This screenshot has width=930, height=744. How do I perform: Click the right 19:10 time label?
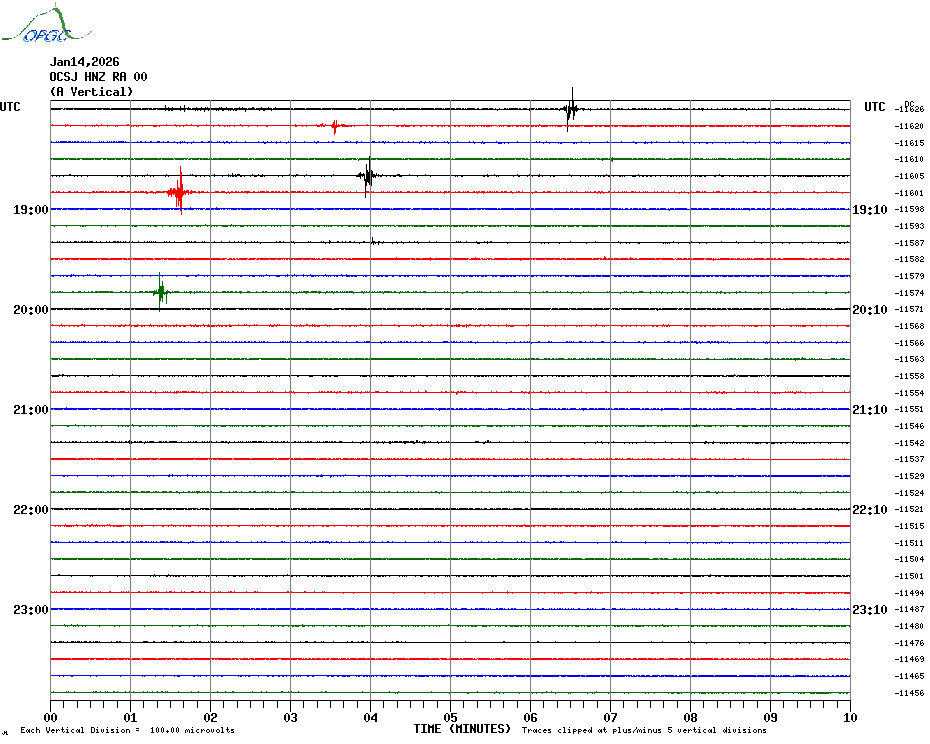point(870,209)
